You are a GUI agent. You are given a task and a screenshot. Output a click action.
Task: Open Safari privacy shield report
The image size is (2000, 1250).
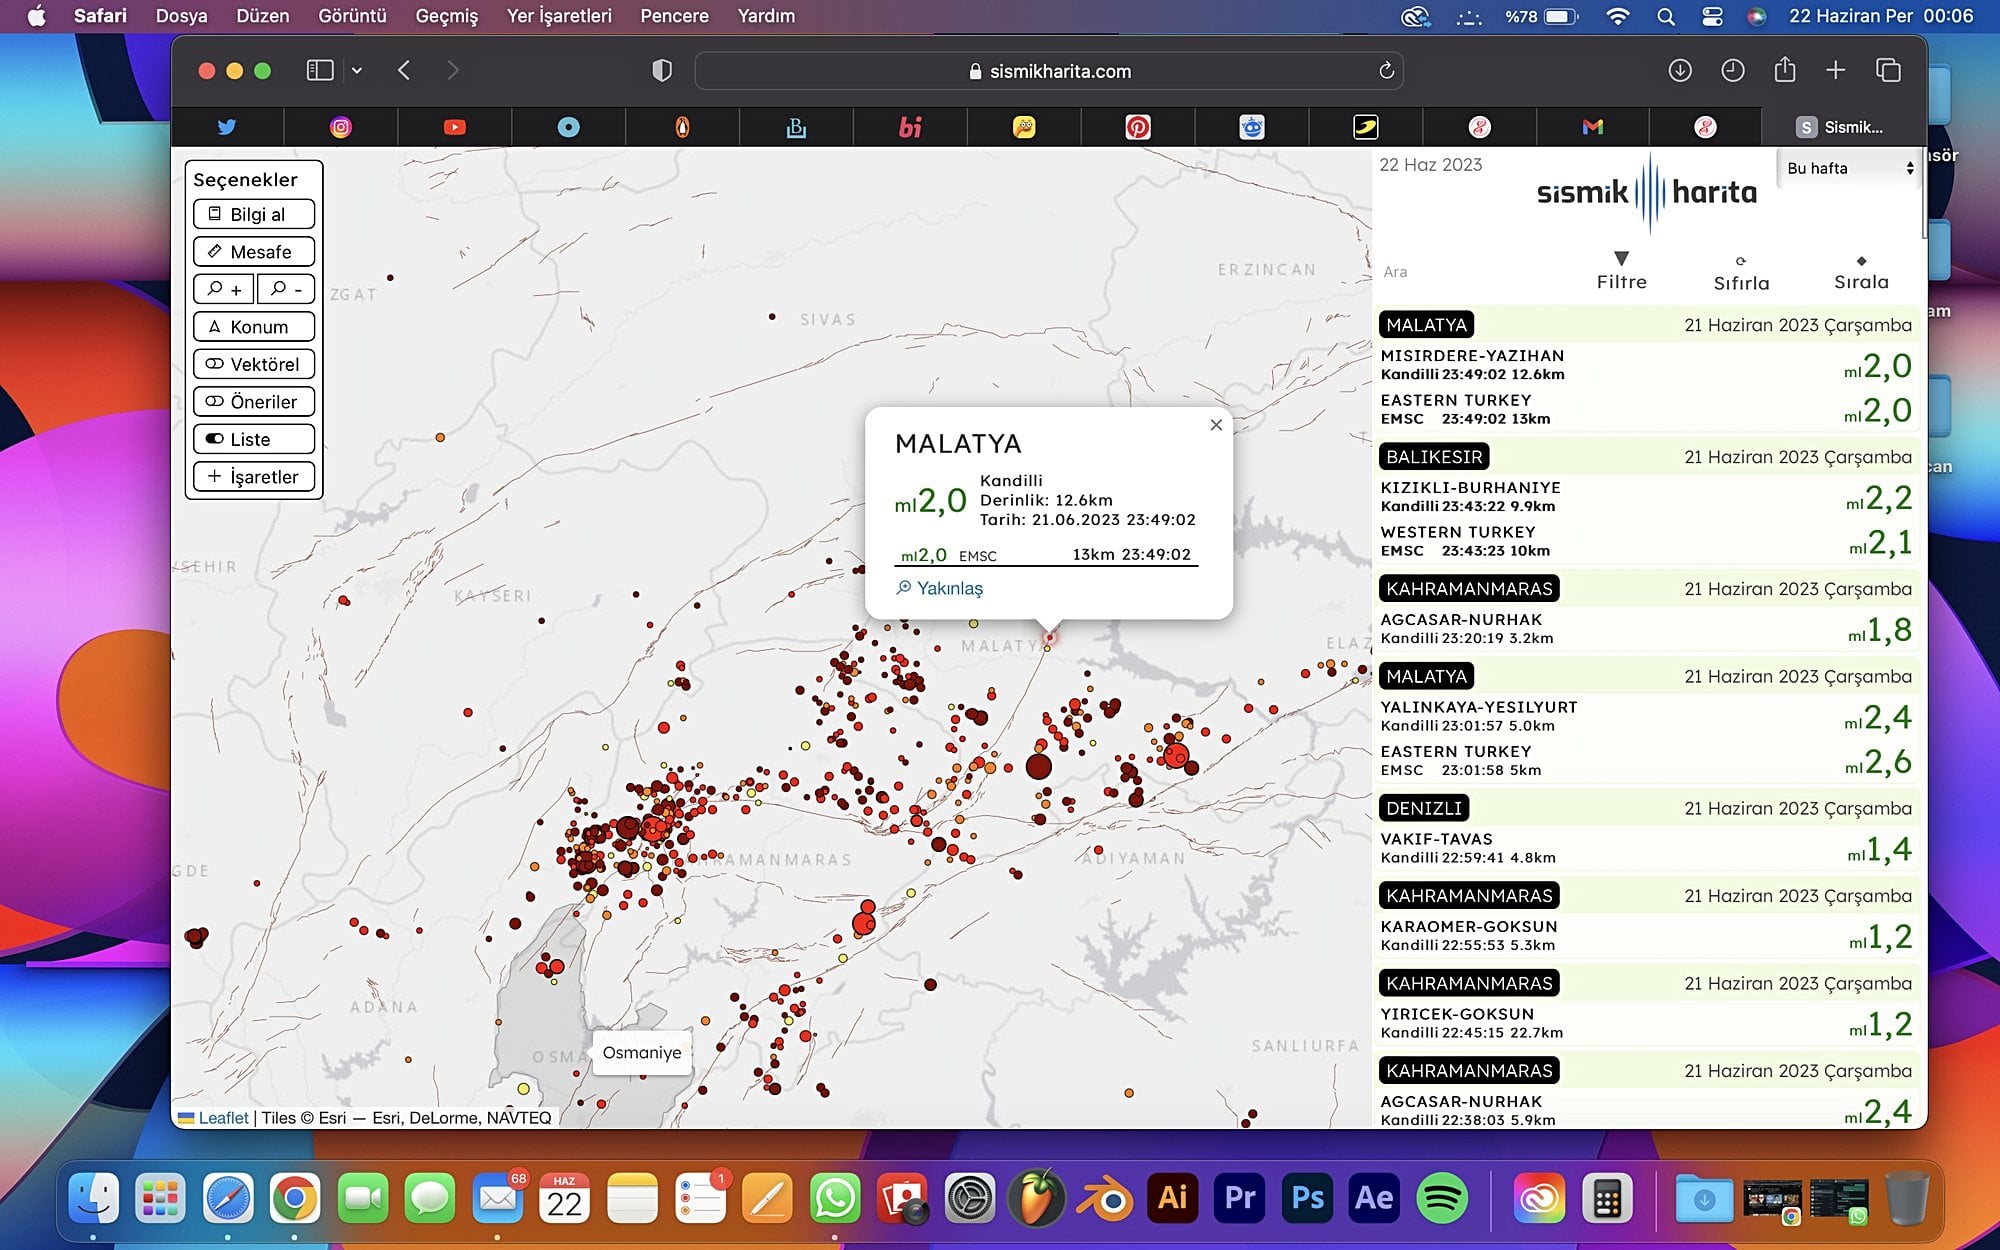tap(661, 71)
